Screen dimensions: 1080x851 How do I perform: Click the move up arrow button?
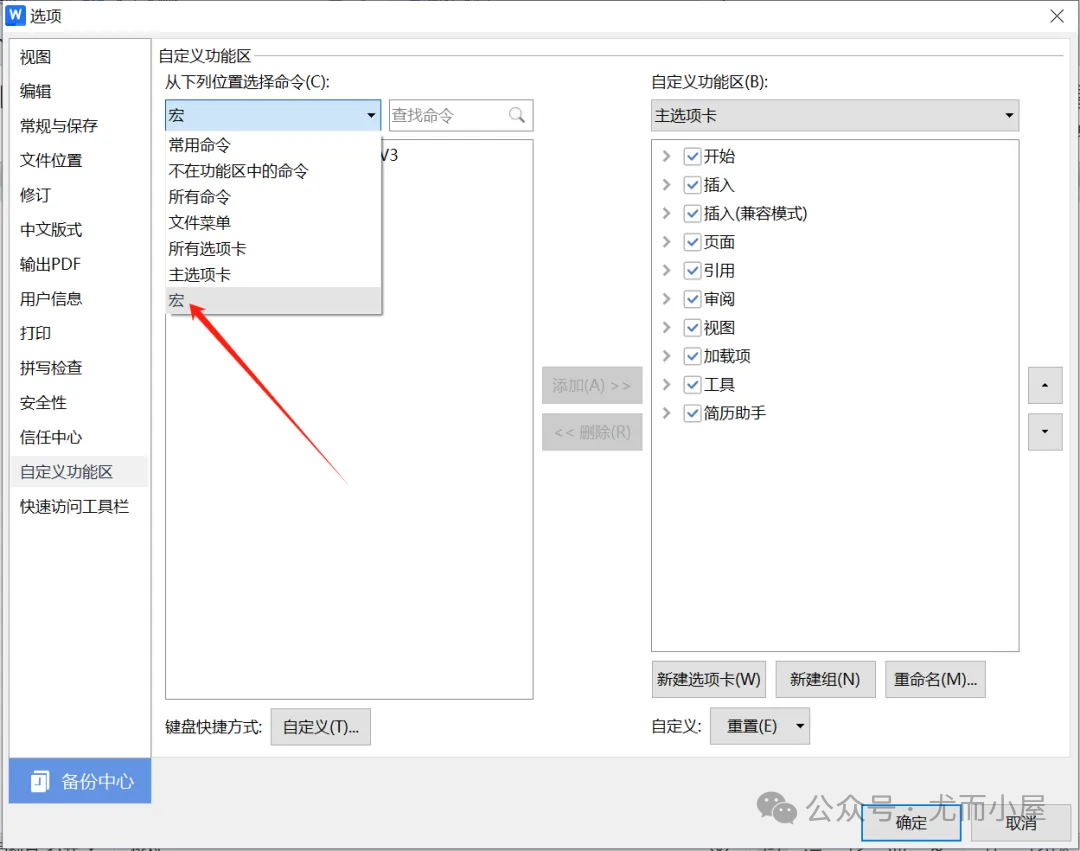(1045, 386)
